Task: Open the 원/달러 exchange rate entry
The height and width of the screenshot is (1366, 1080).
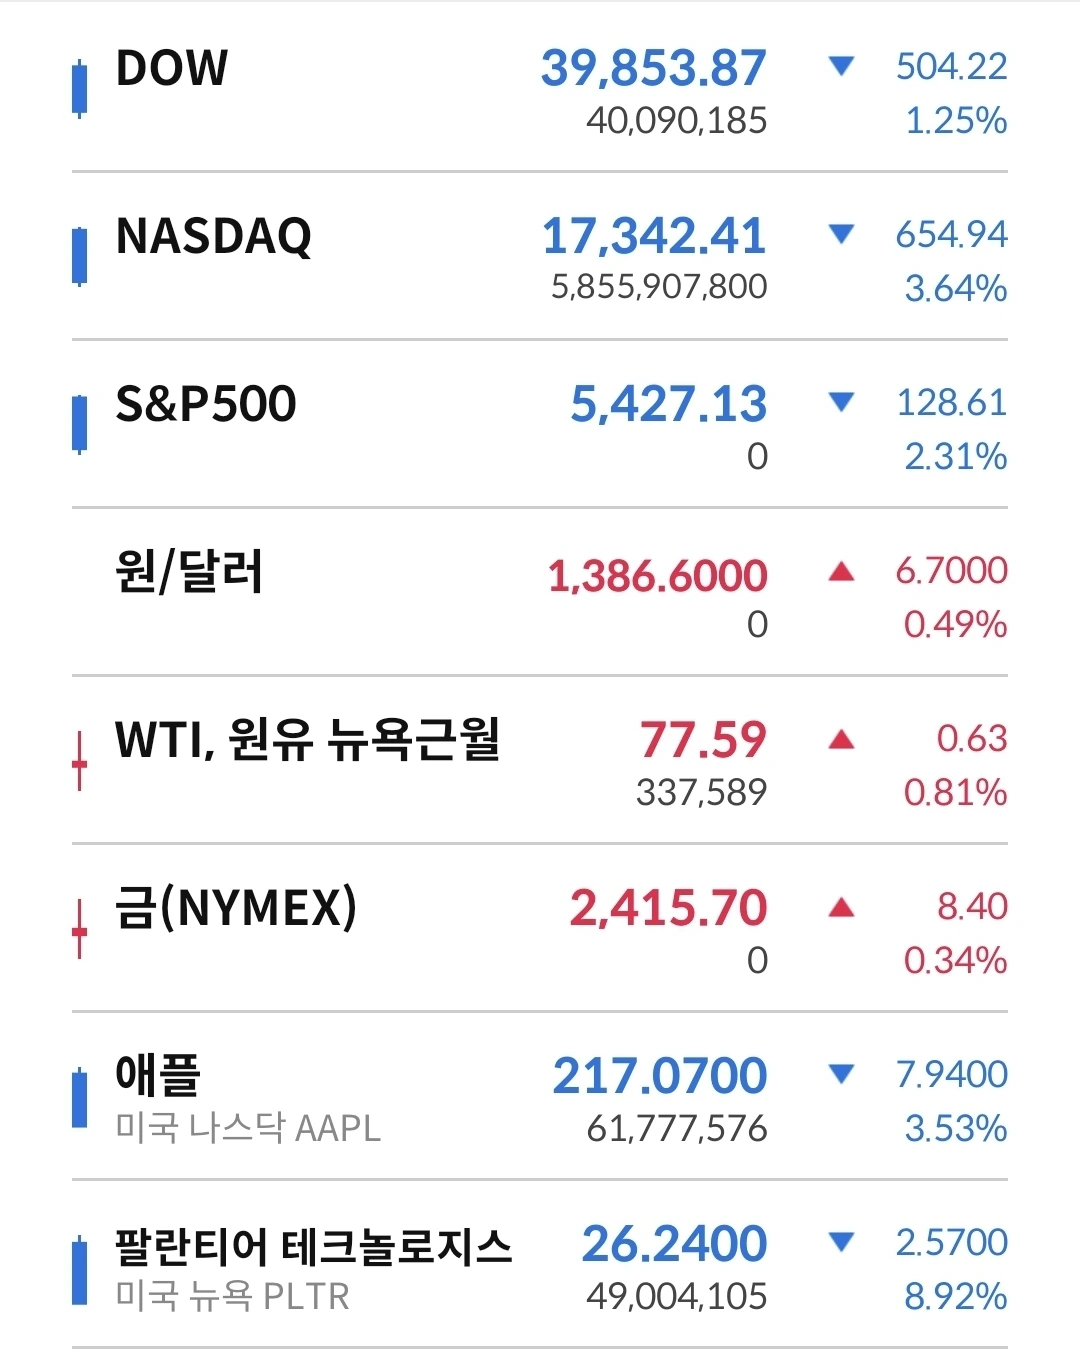Action: (x=540, y=592)
